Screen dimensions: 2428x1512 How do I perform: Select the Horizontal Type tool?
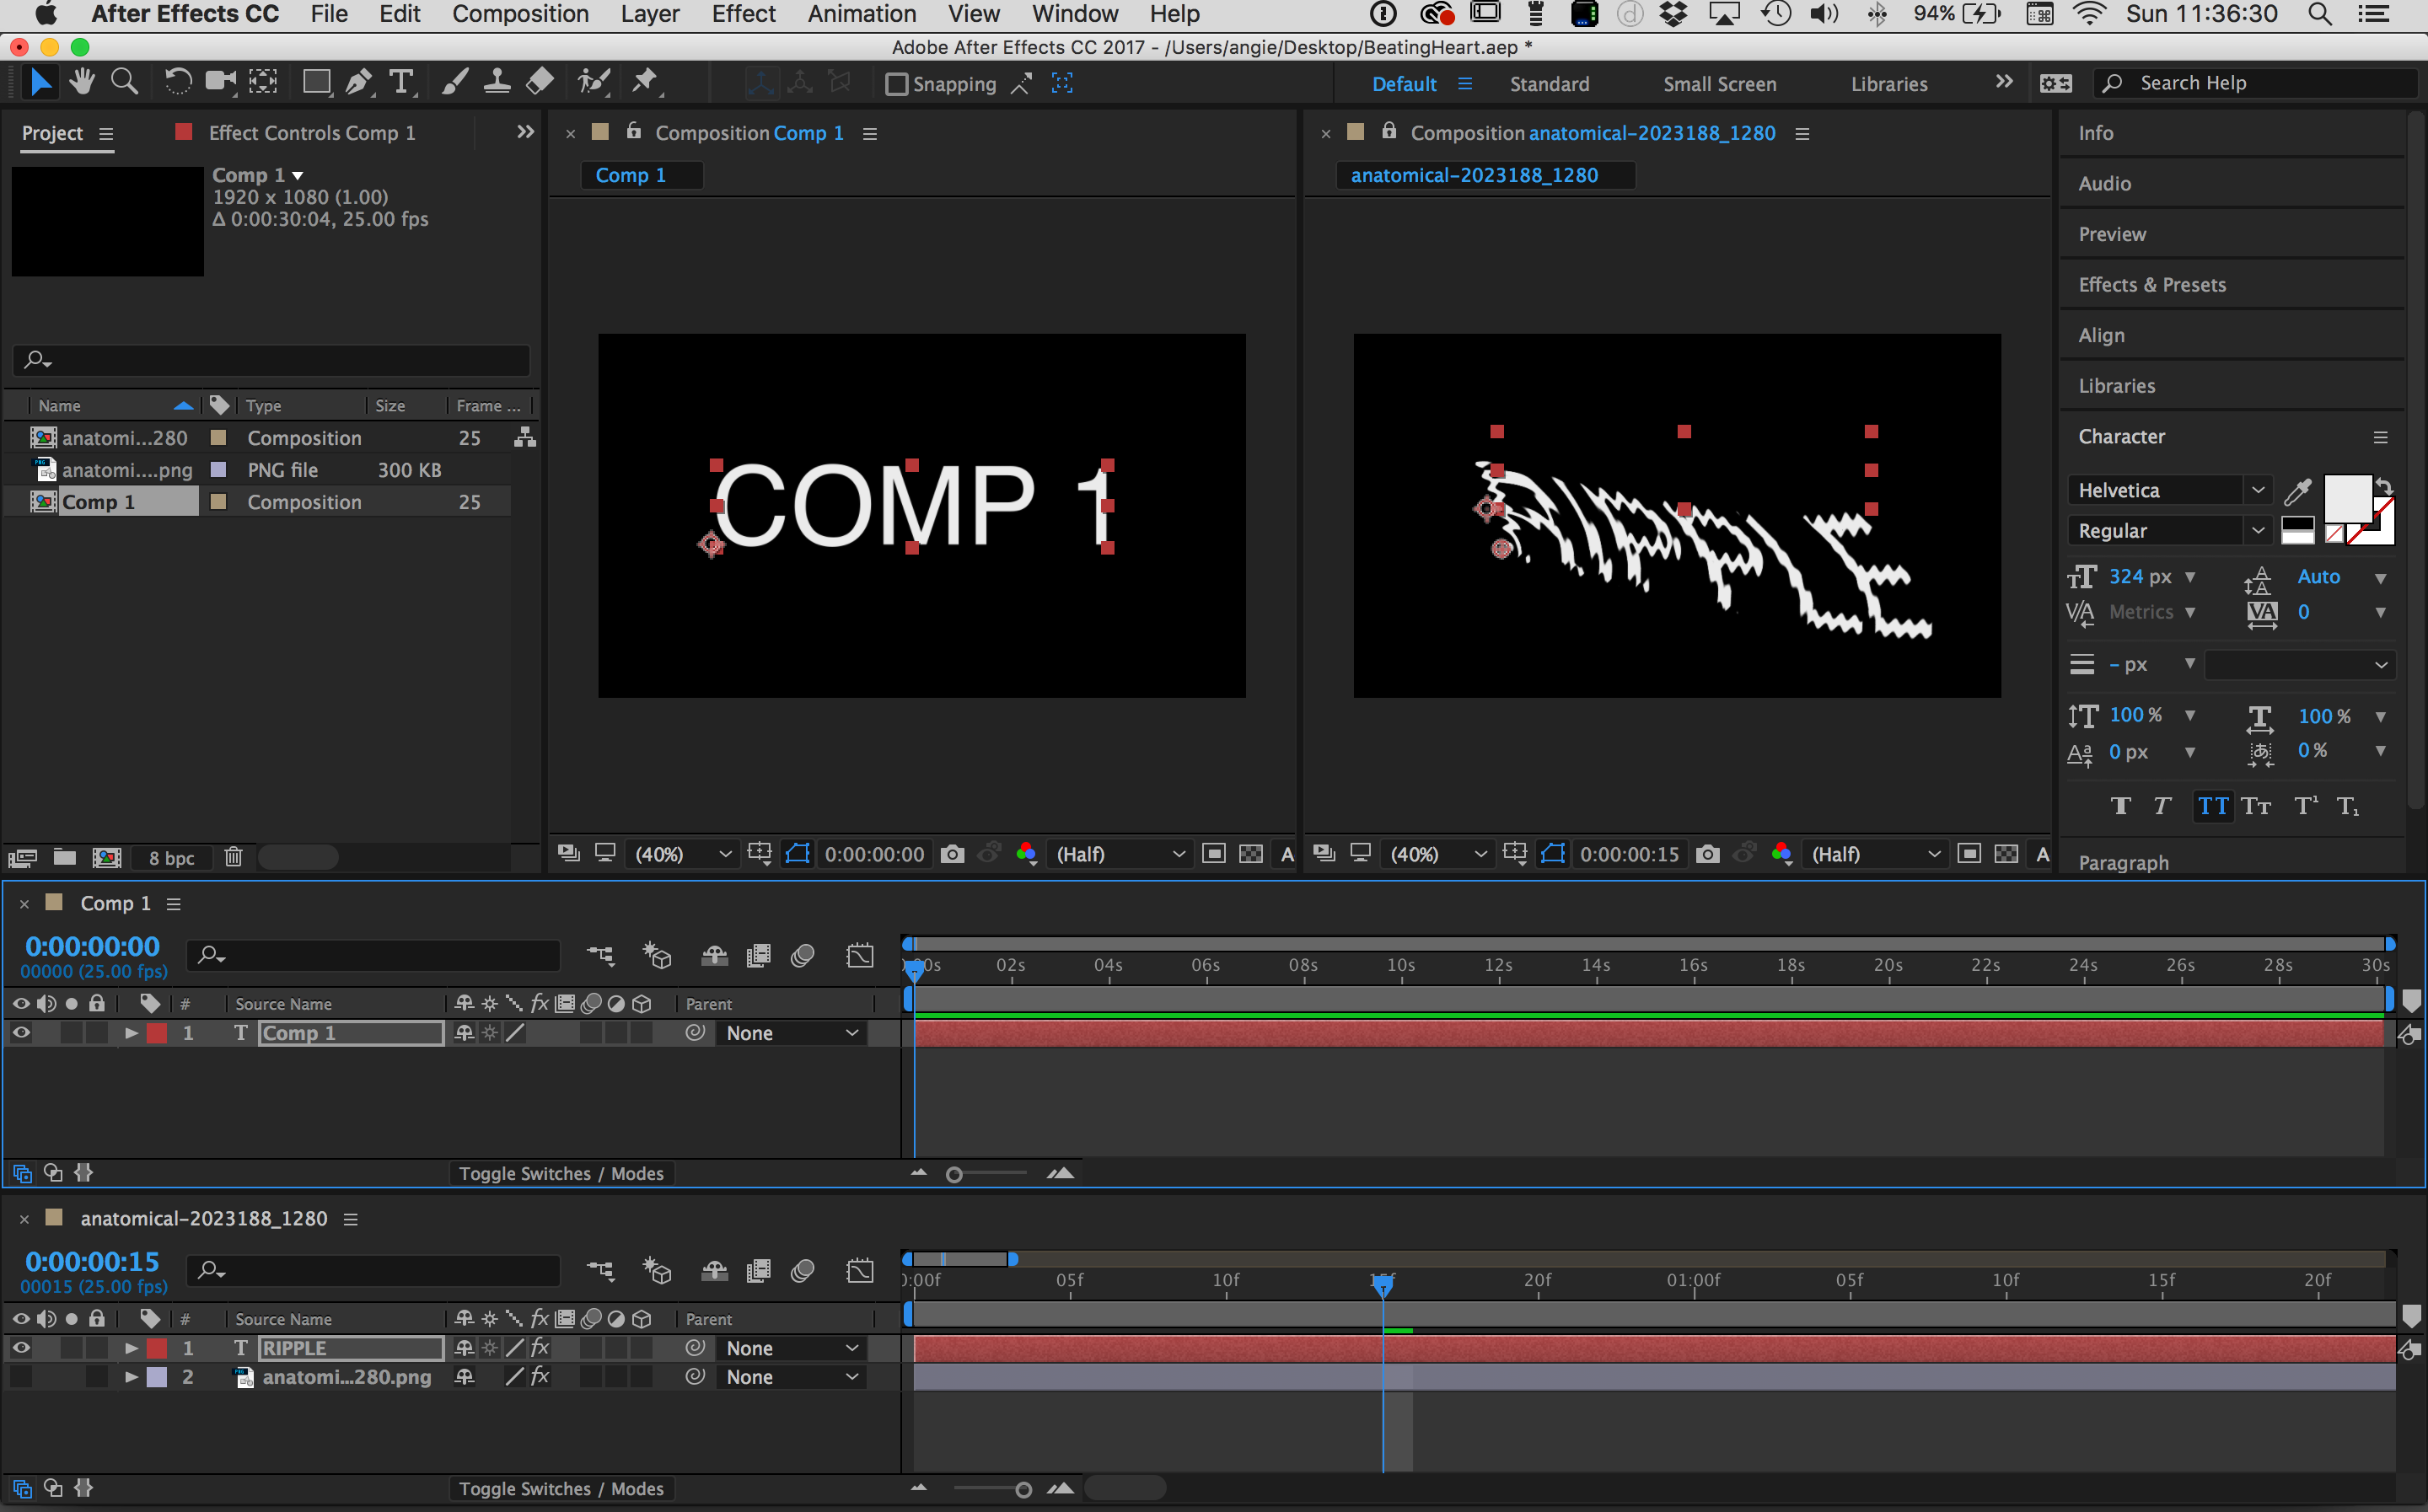[x=401, y=82]
